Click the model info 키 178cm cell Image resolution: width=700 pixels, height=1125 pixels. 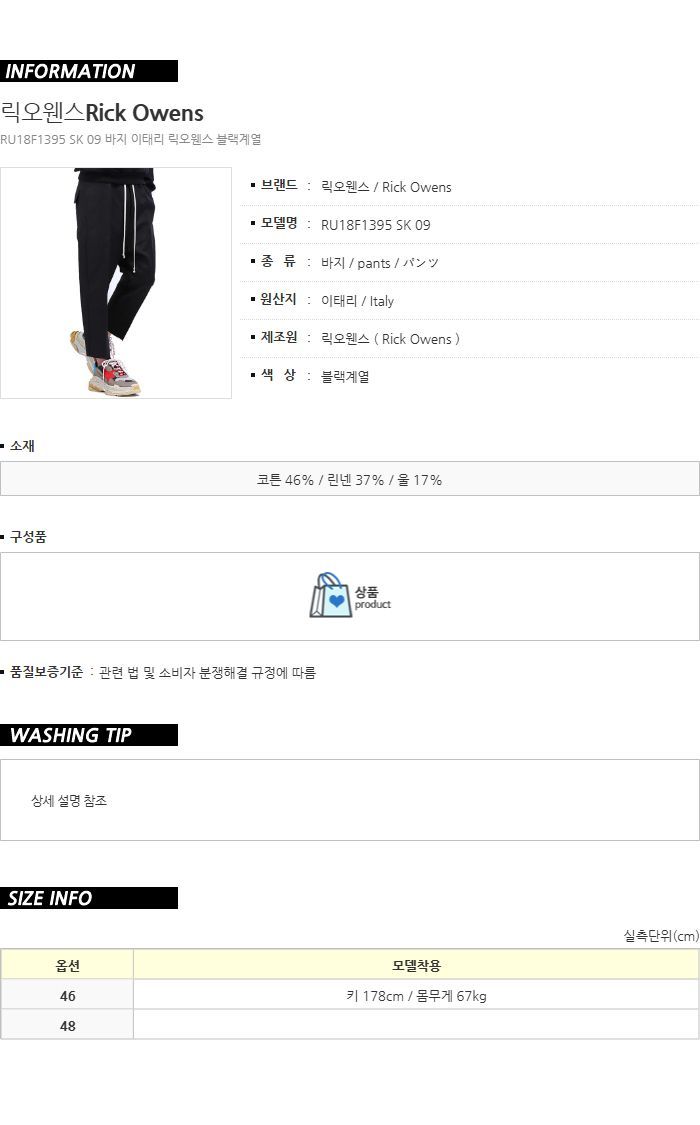pyautogui.click(x=416, y=995)
